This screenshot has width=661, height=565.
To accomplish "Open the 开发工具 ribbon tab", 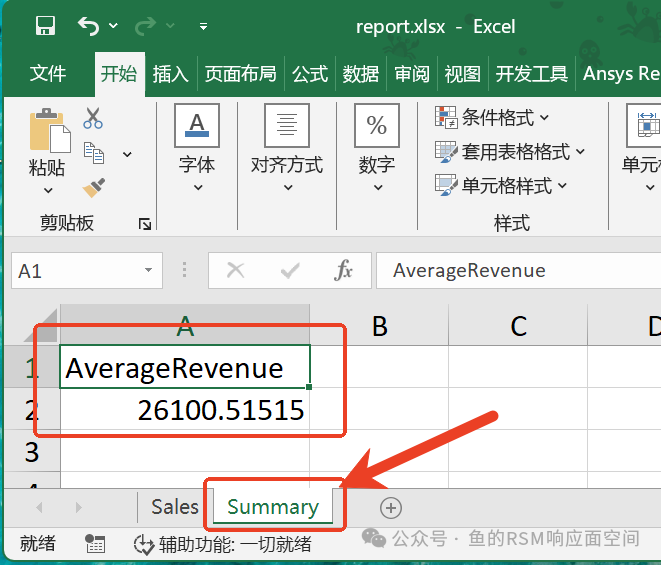I will click(x=532, y=74).
